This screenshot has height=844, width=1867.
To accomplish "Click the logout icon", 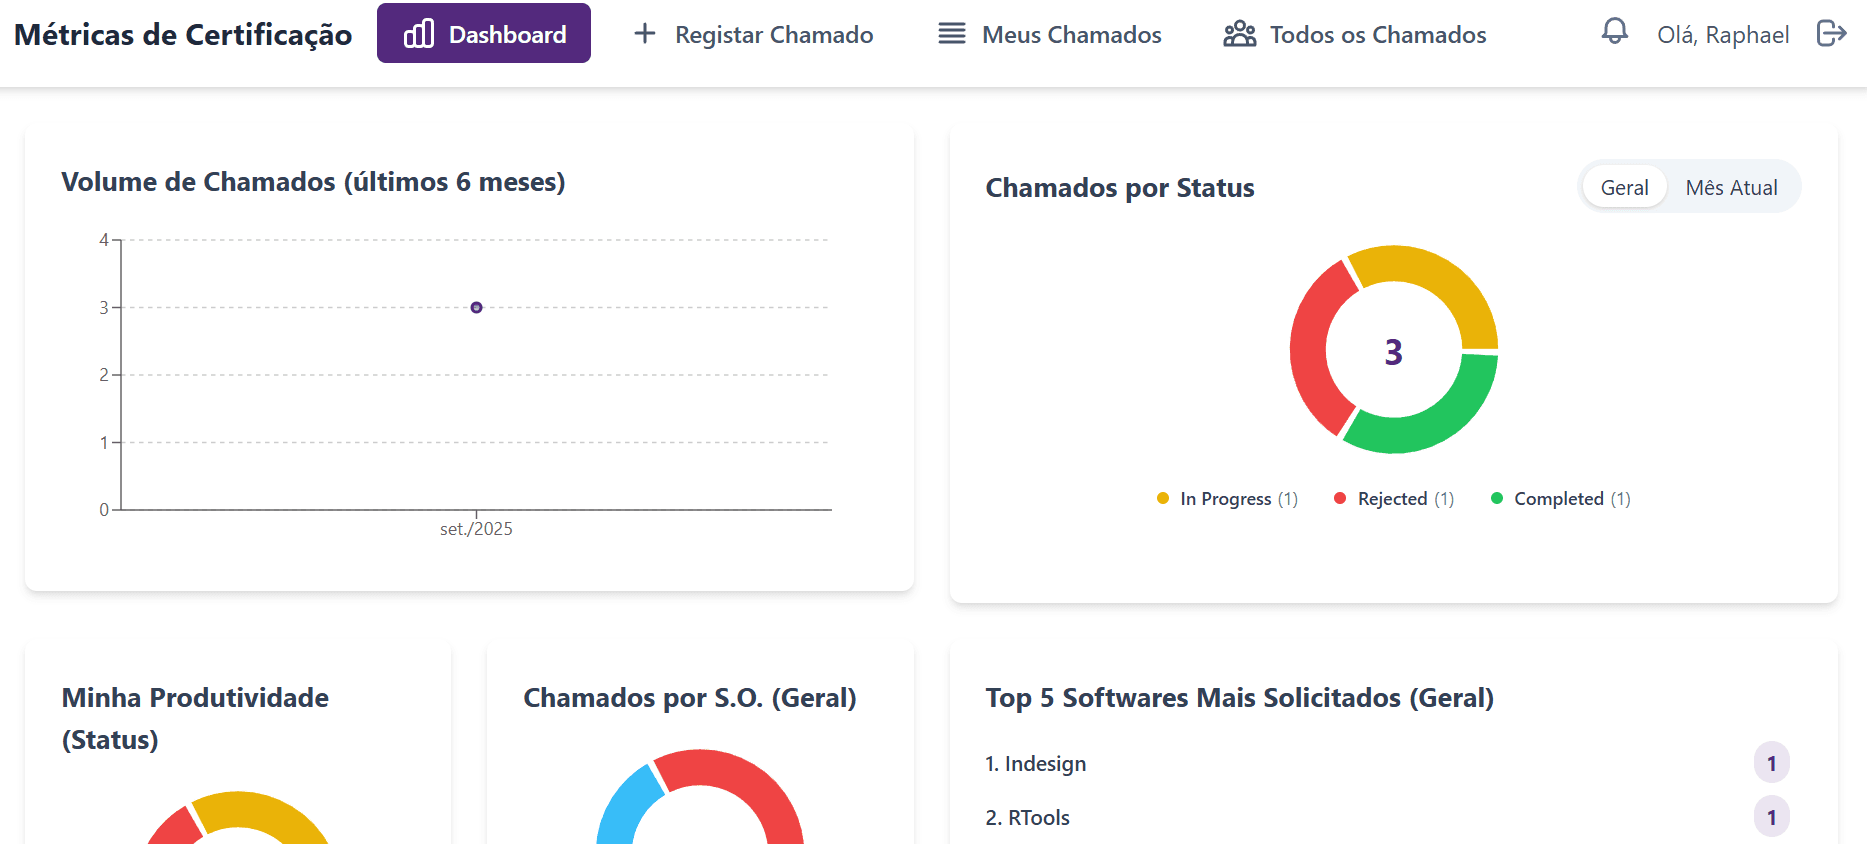I will 1830,34.
